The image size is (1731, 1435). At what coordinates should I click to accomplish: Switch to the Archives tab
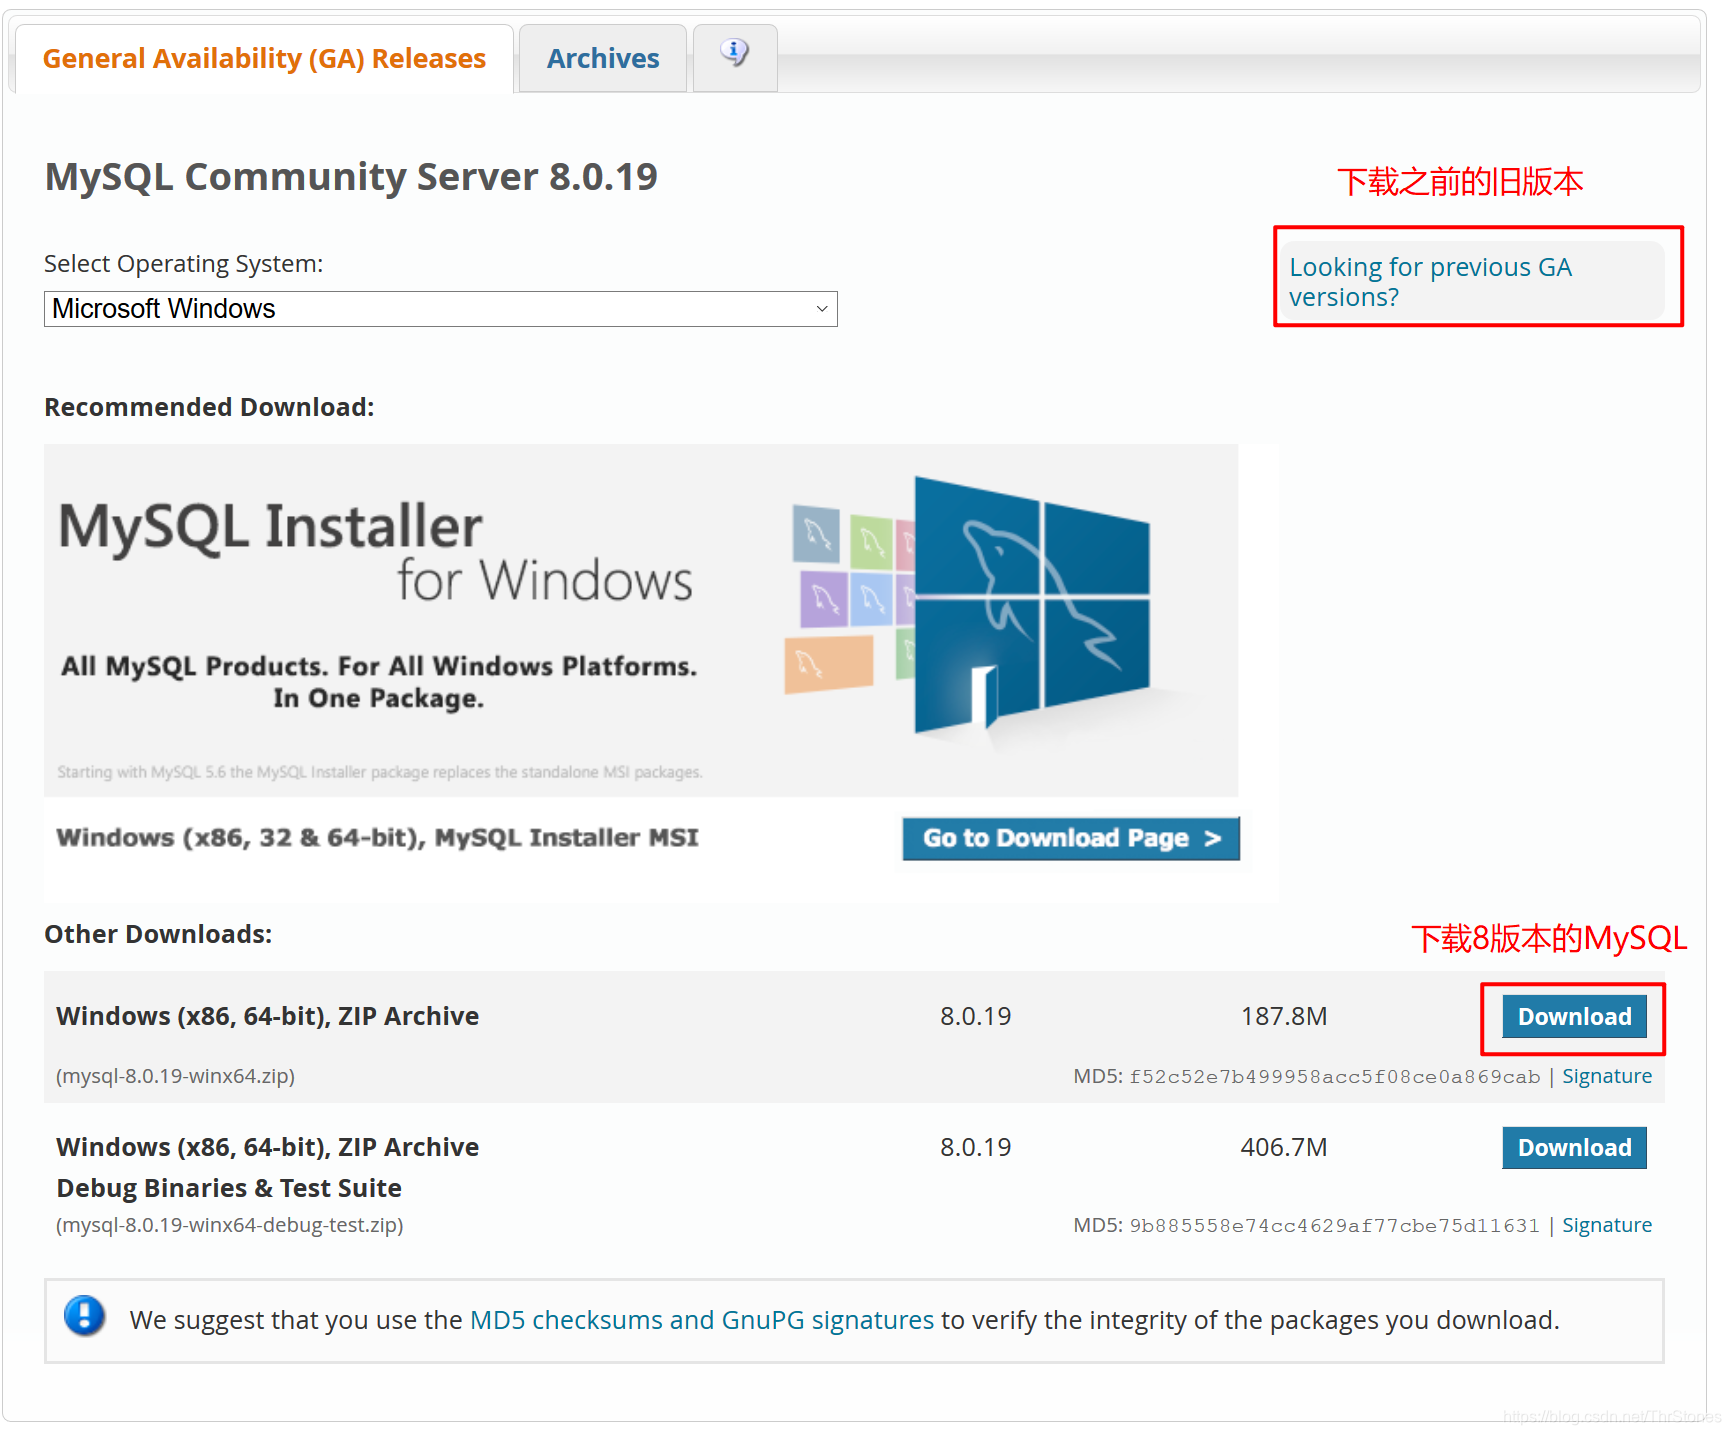pos(603,59)
